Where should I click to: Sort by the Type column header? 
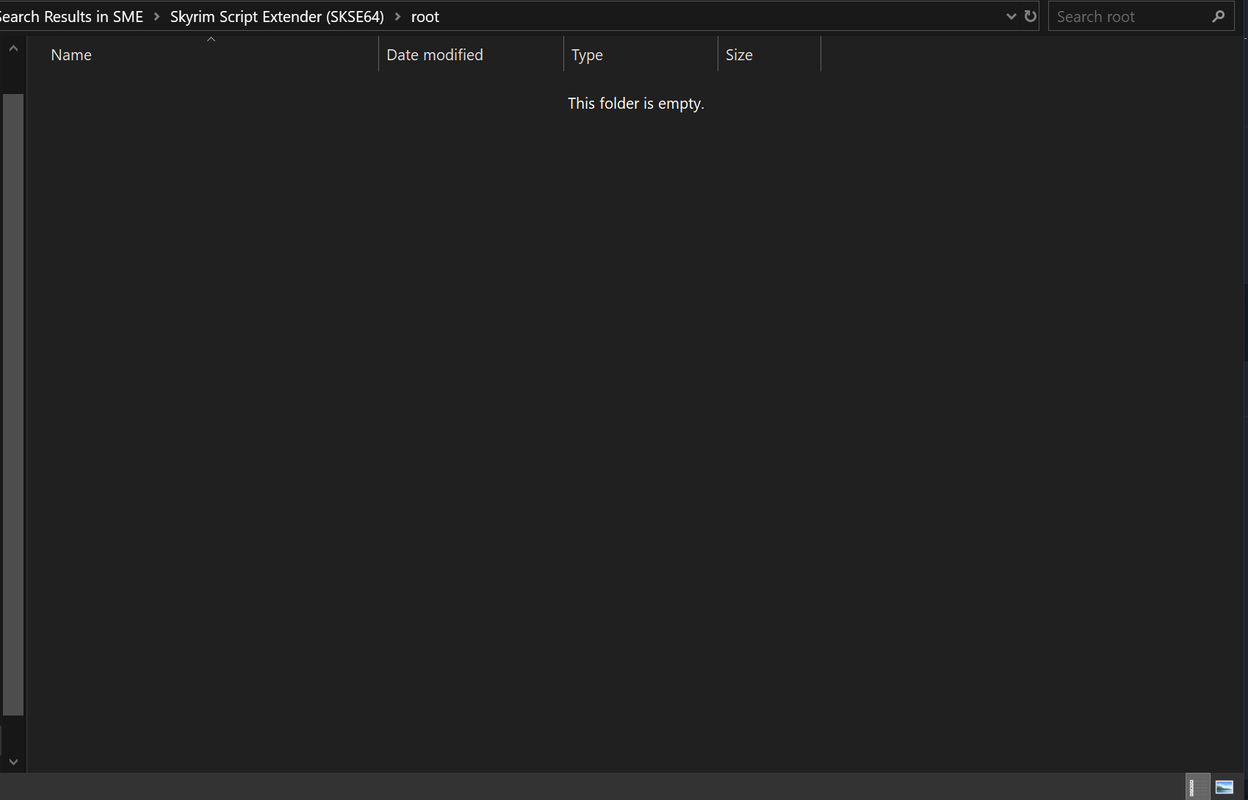[641, 55]
